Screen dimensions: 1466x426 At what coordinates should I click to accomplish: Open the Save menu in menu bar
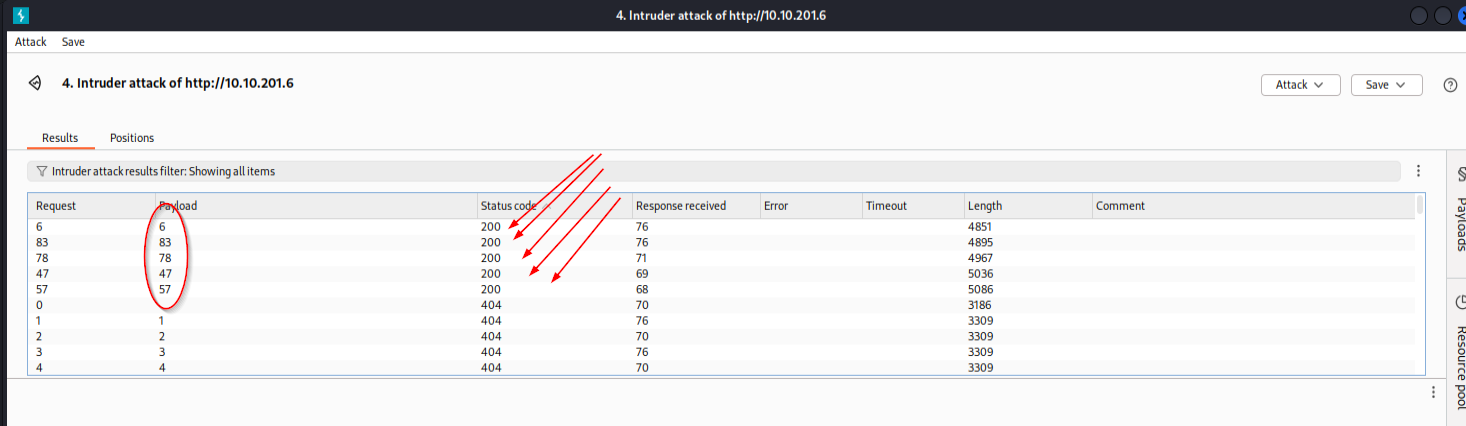[73, 42]
